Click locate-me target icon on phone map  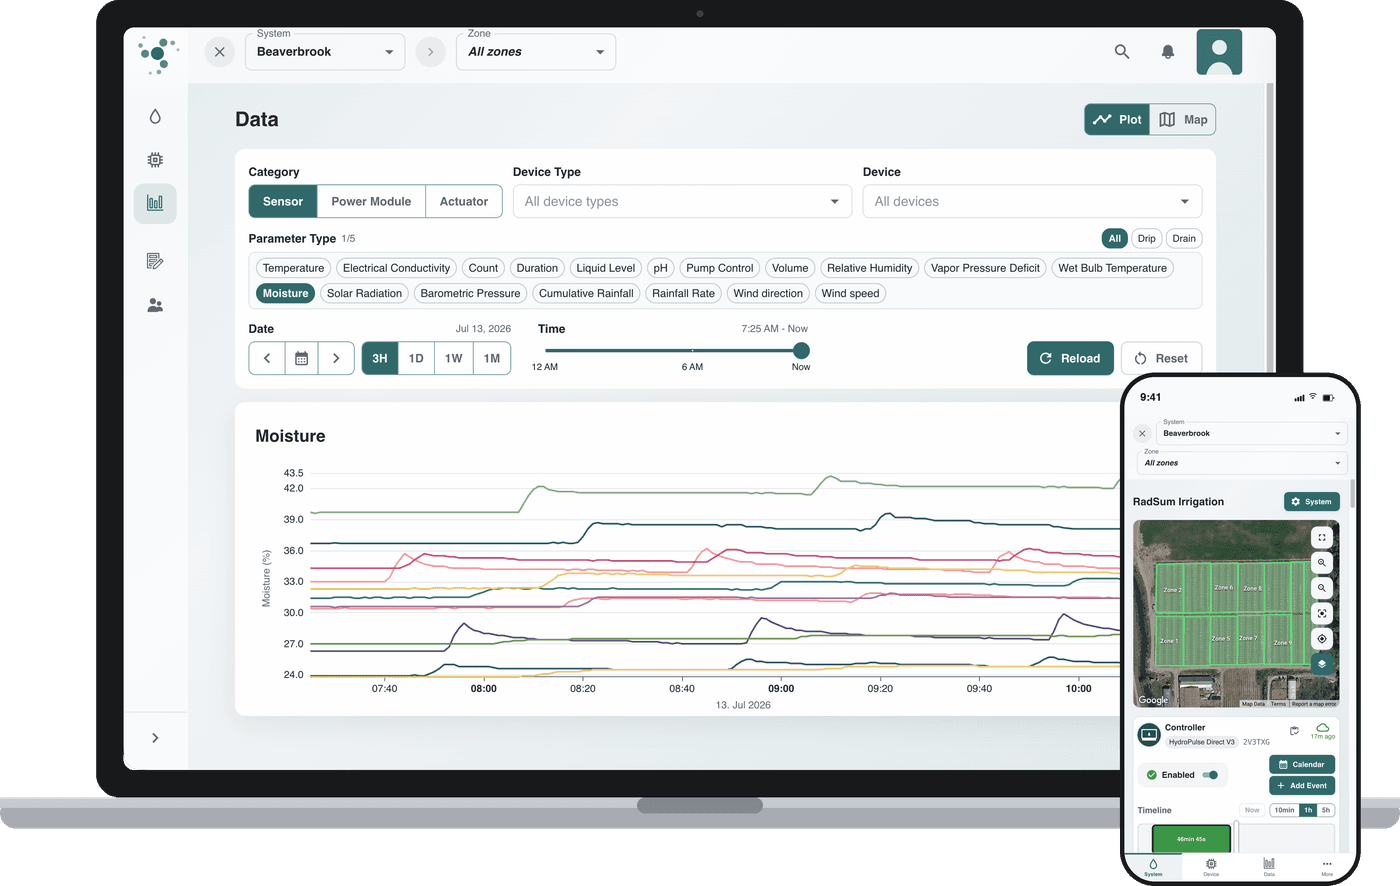pos(1322,638)
